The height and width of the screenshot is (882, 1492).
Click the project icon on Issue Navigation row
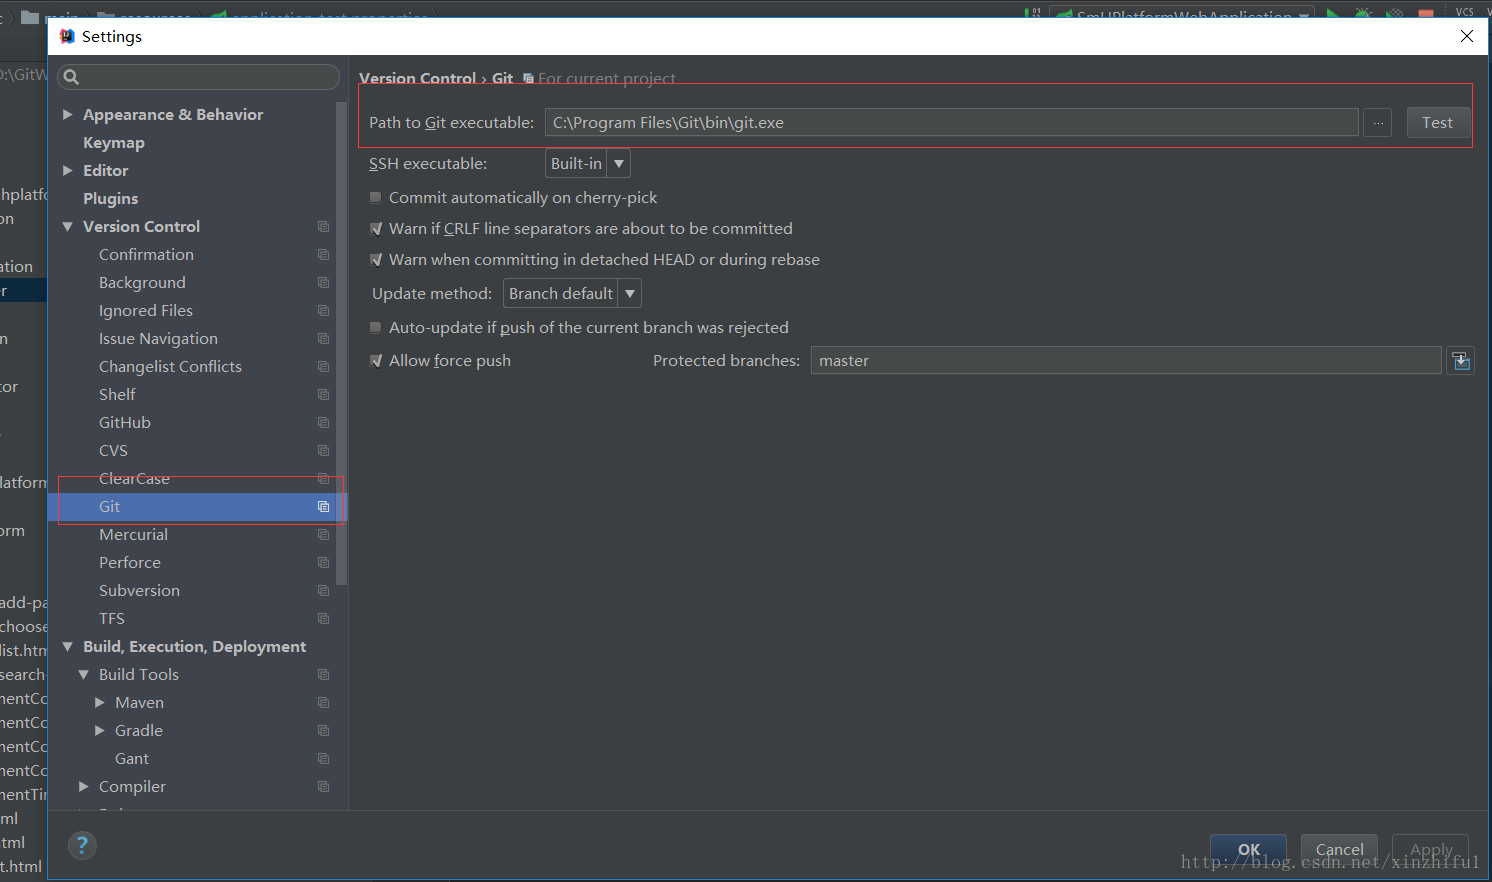pyautogui.click(x=323, y=339)
